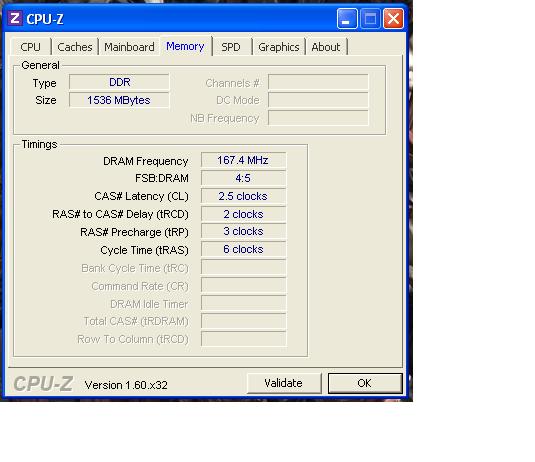Click the Memory tab
This screenshot has height=462, width=535.
185,46
